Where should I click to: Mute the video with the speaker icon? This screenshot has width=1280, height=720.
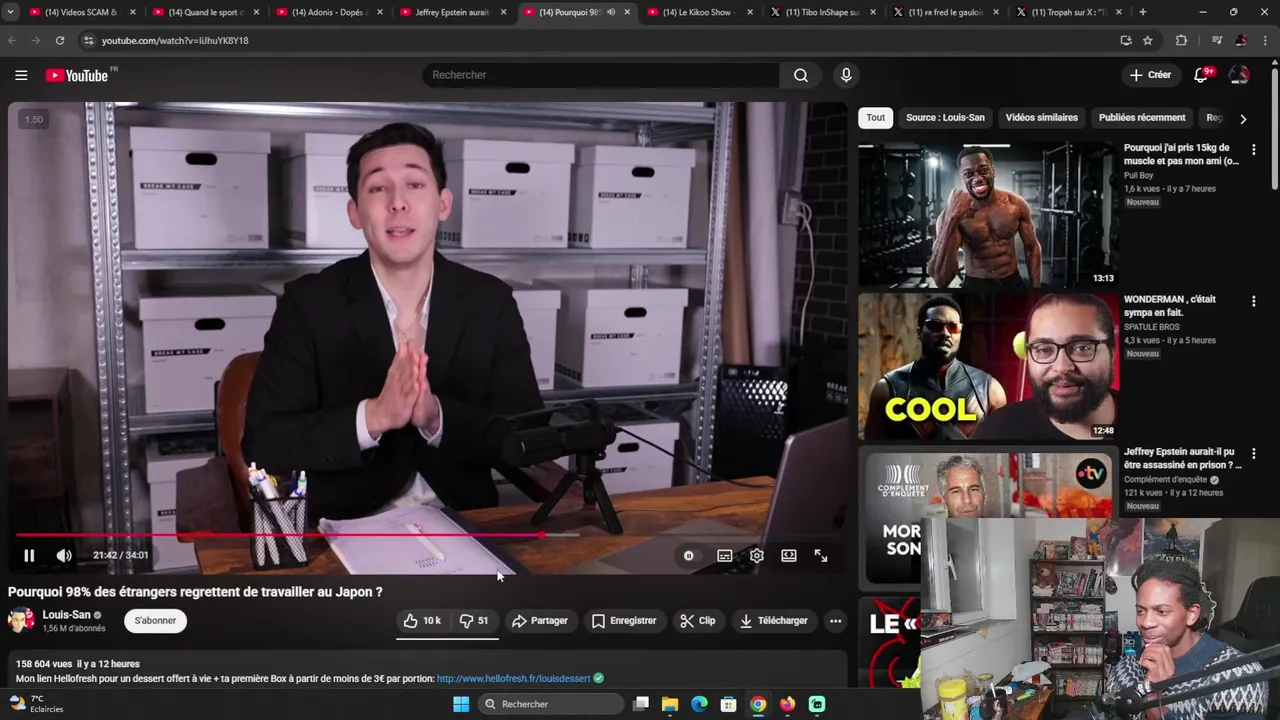[64, 555]
